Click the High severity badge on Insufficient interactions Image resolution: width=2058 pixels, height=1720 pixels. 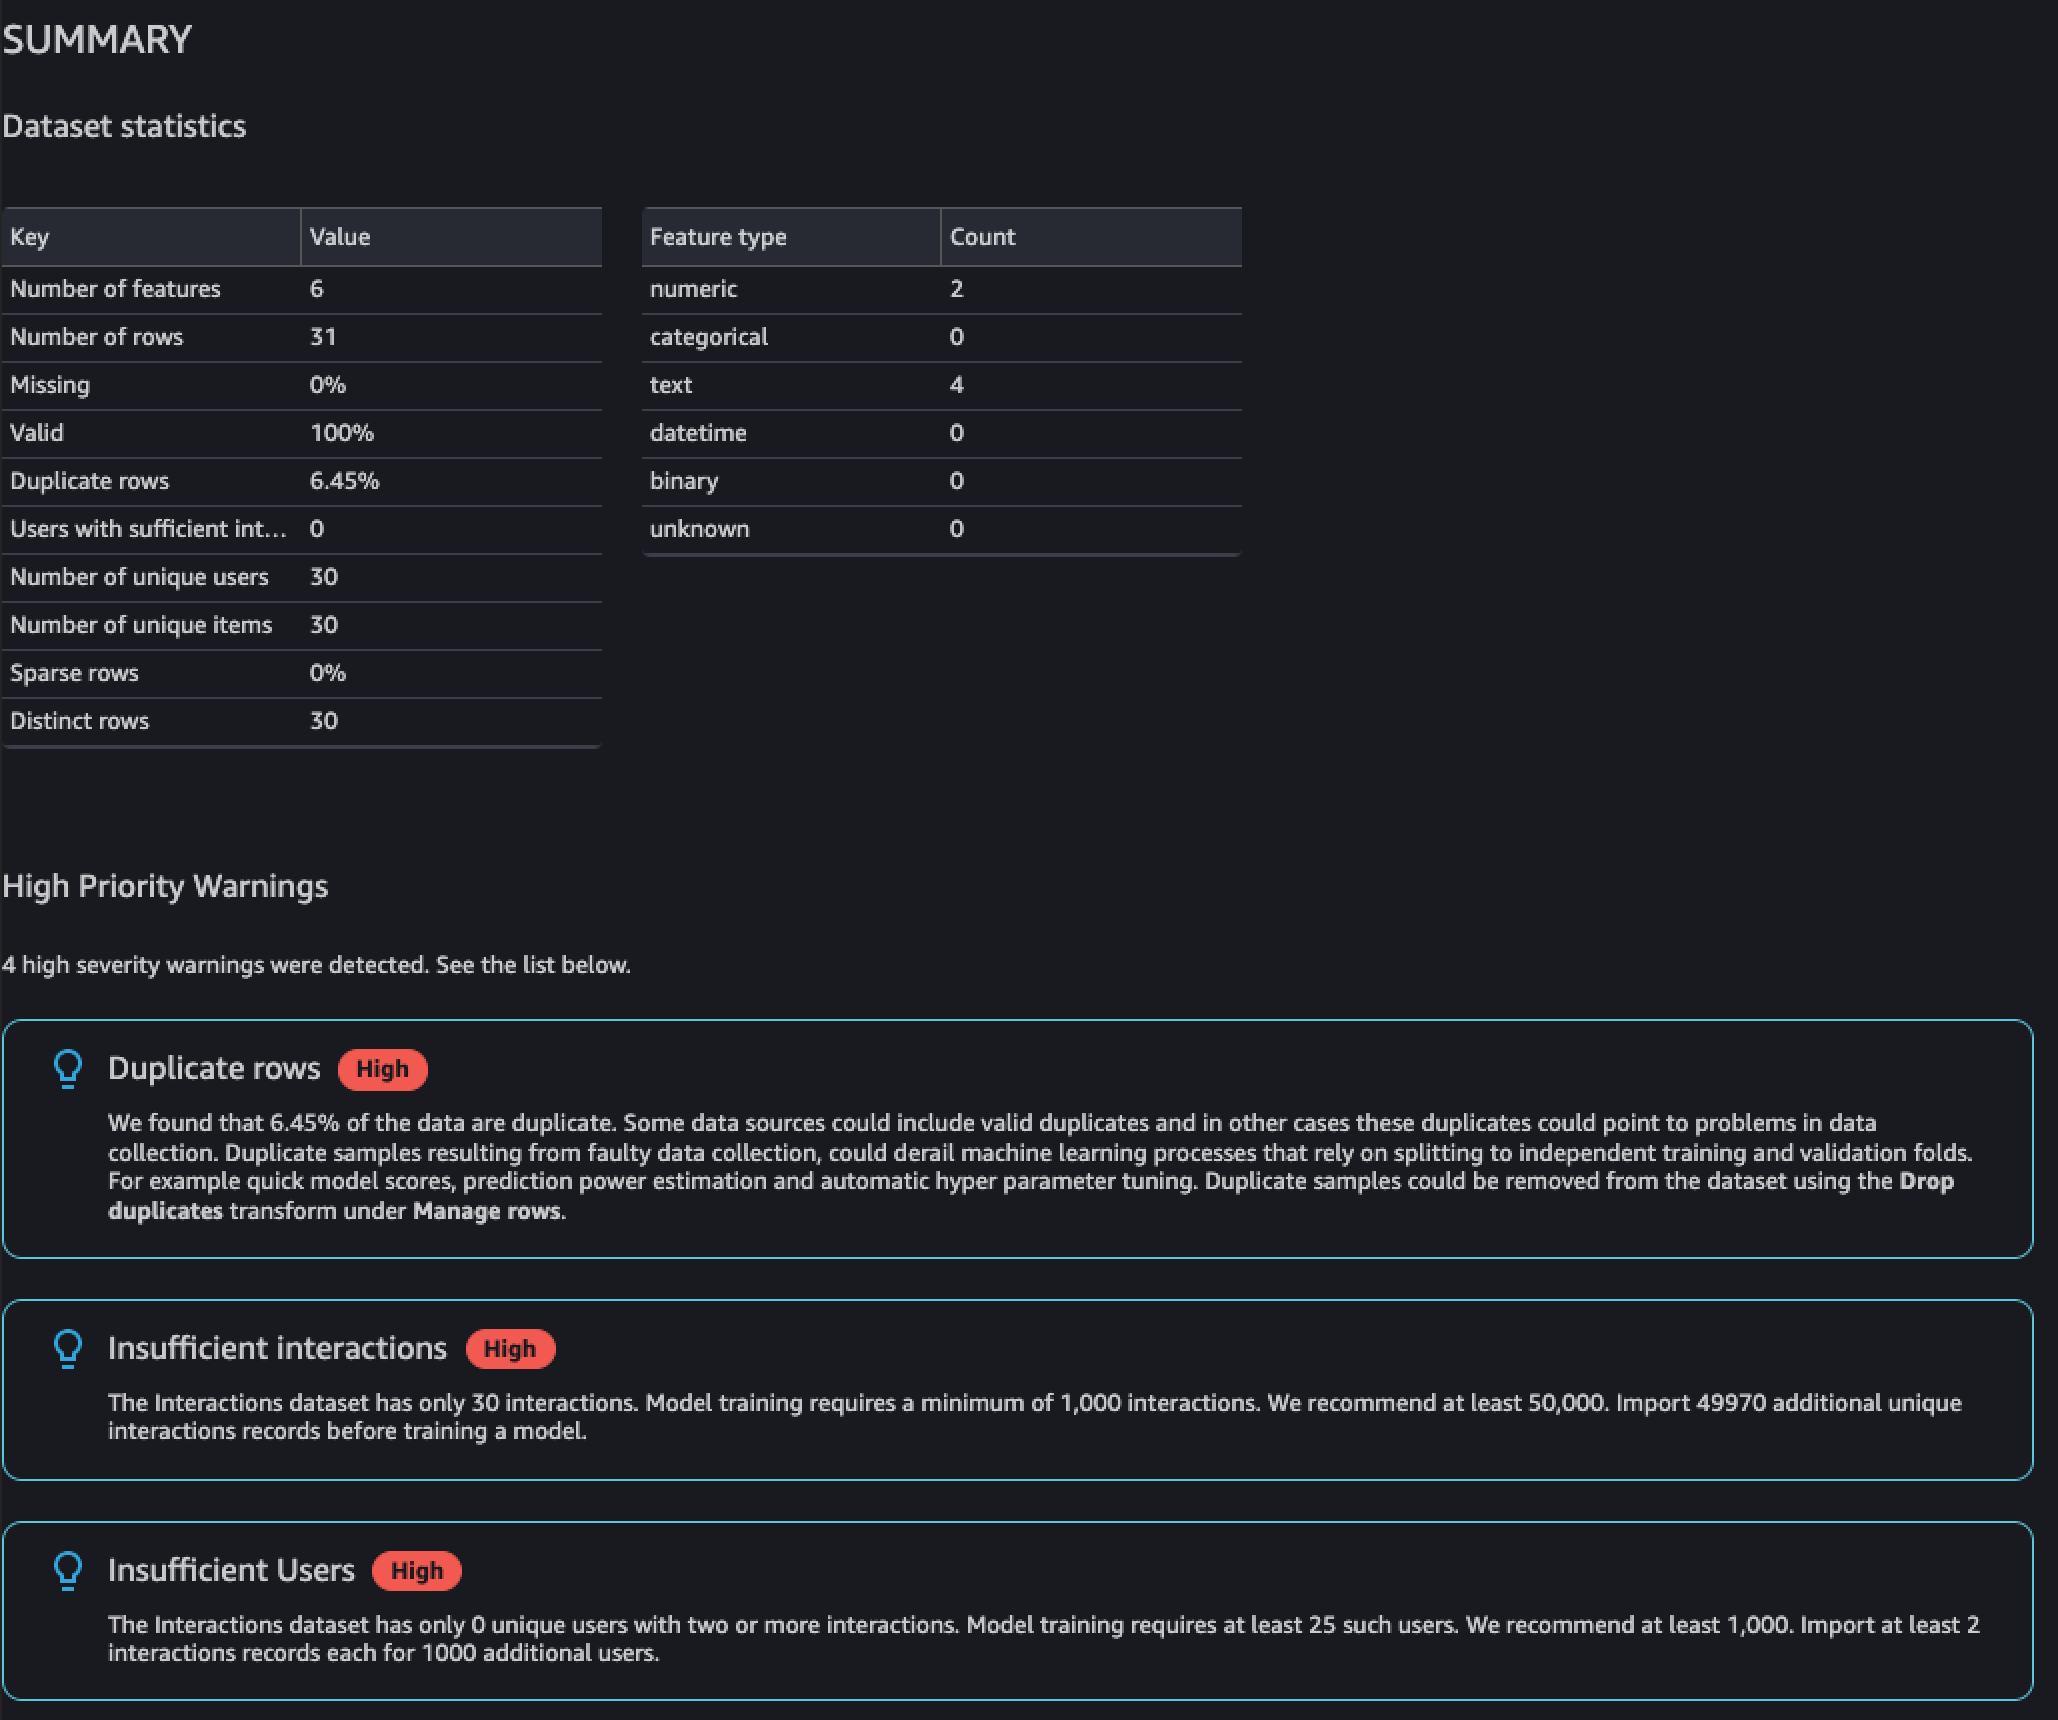[x=509, y=1347]
